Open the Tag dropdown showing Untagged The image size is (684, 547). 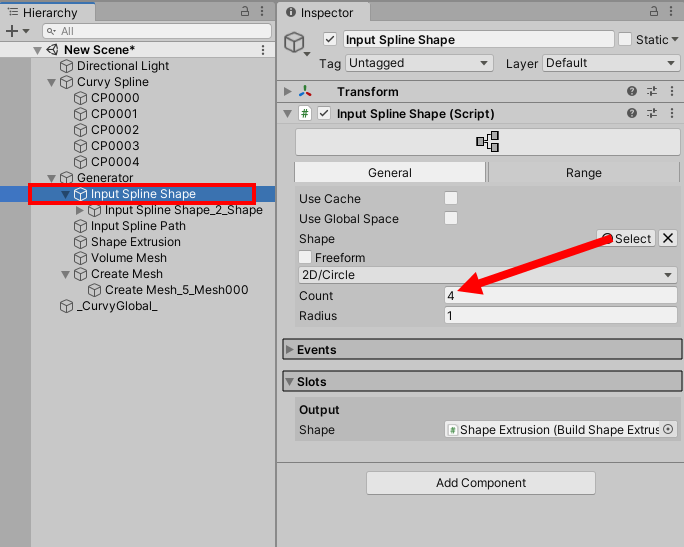point(419,63)
